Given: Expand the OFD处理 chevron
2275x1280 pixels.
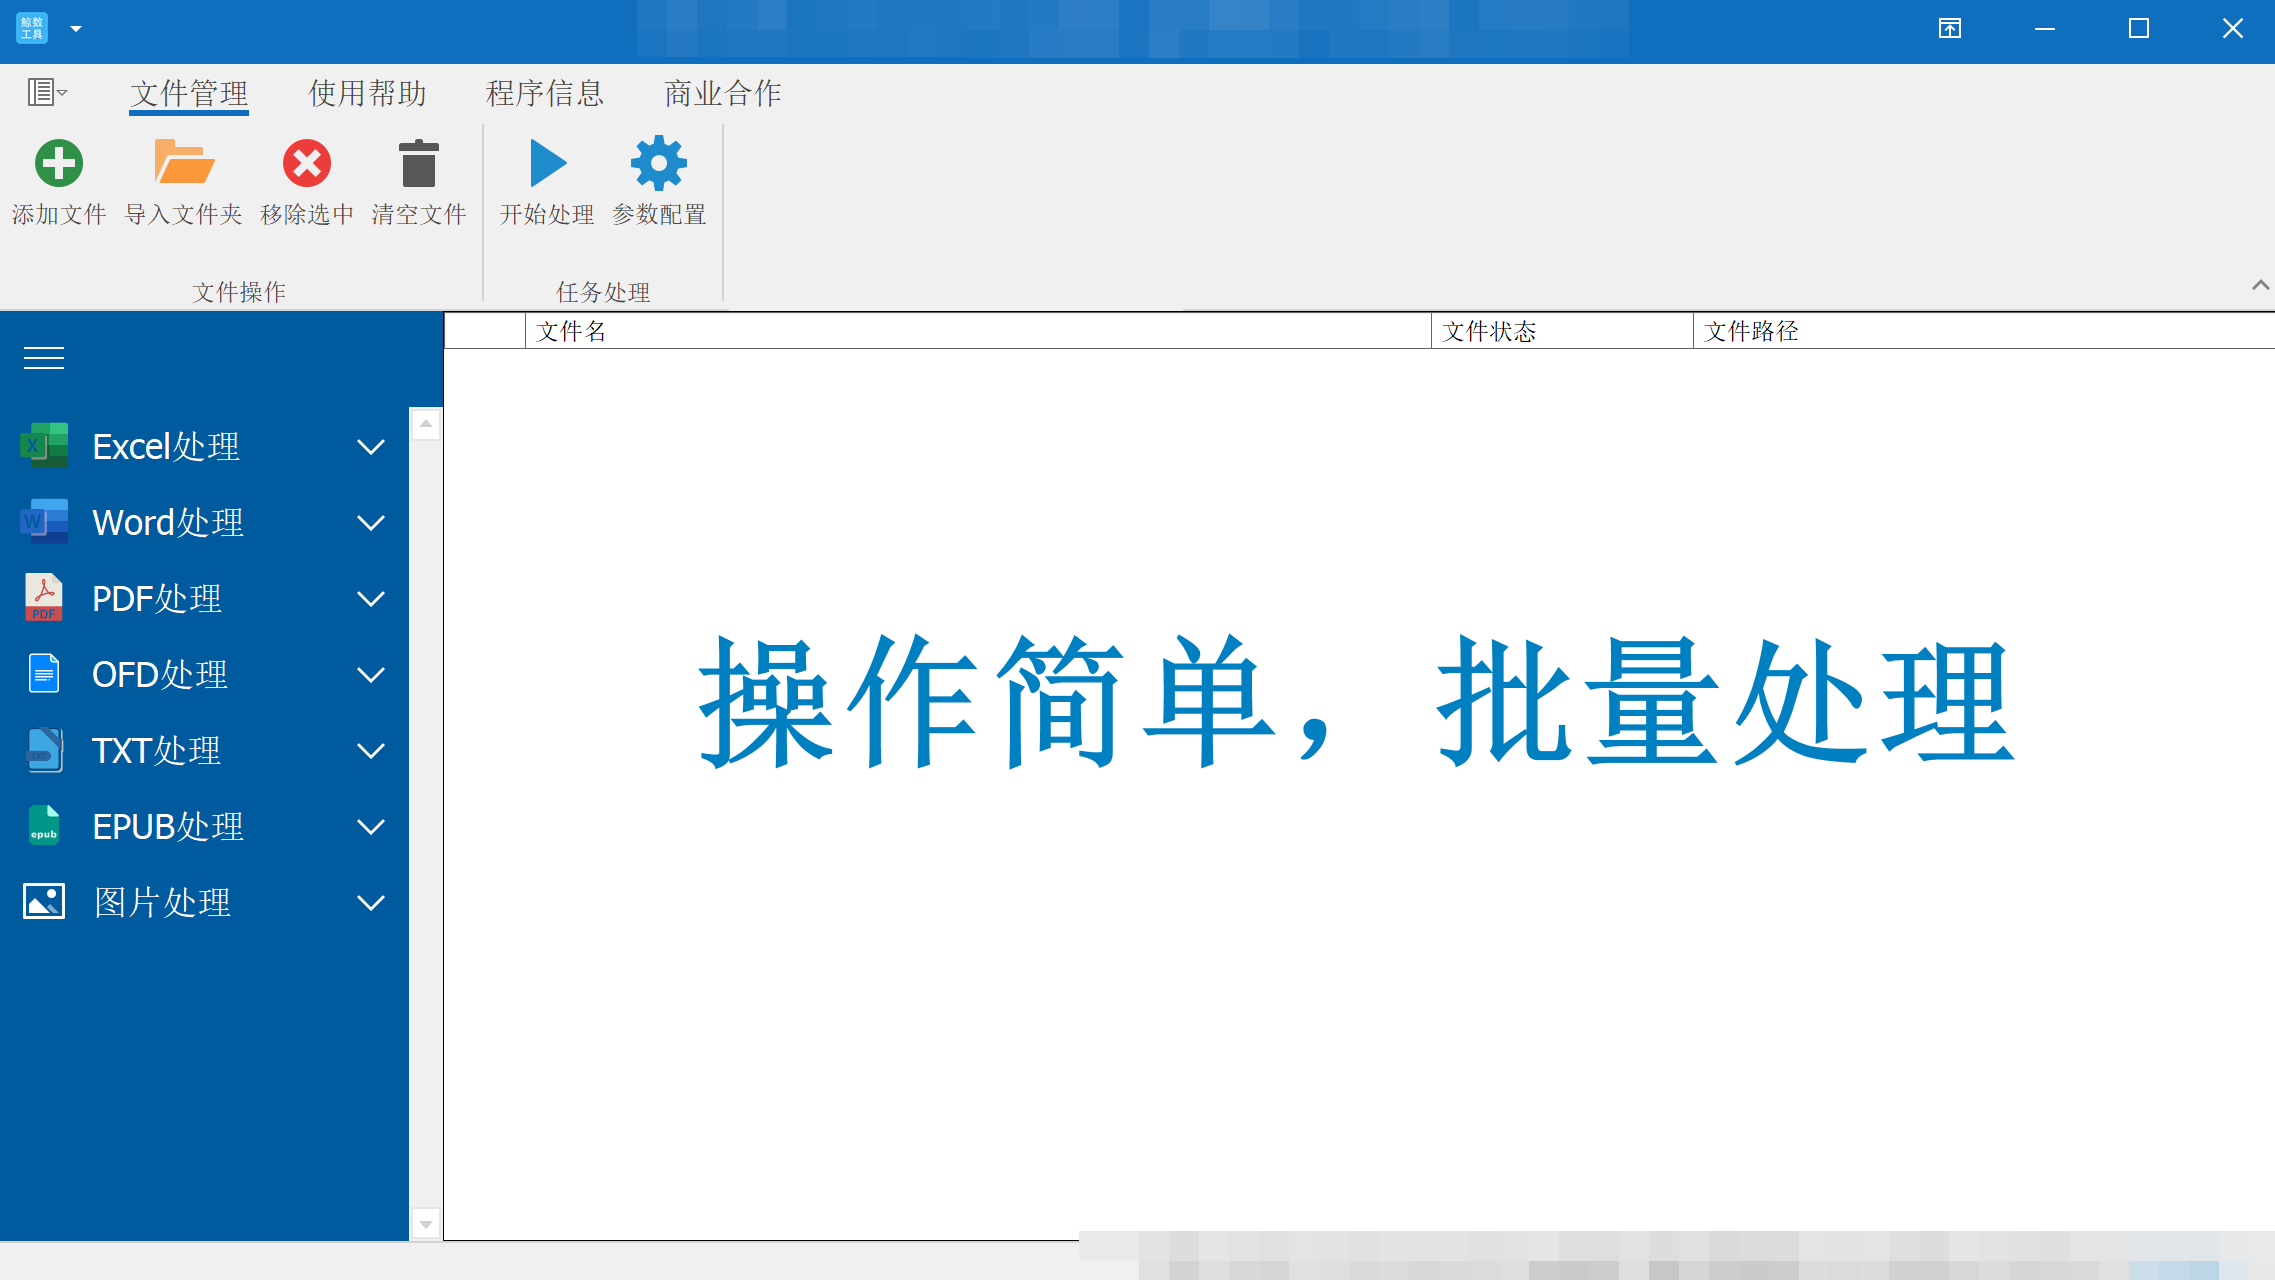Looking at the screenshot, I should point(371,675).
